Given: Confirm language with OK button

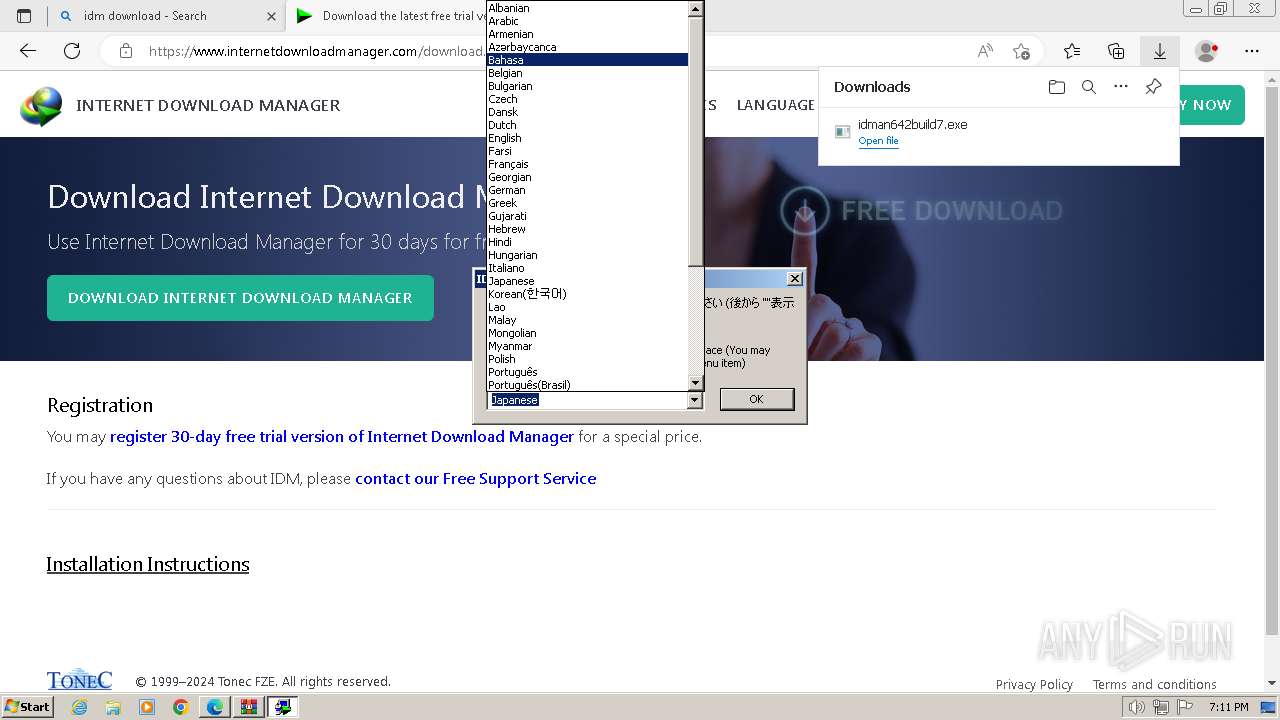Looking at the screenshot, I should (x=756, y=399).
